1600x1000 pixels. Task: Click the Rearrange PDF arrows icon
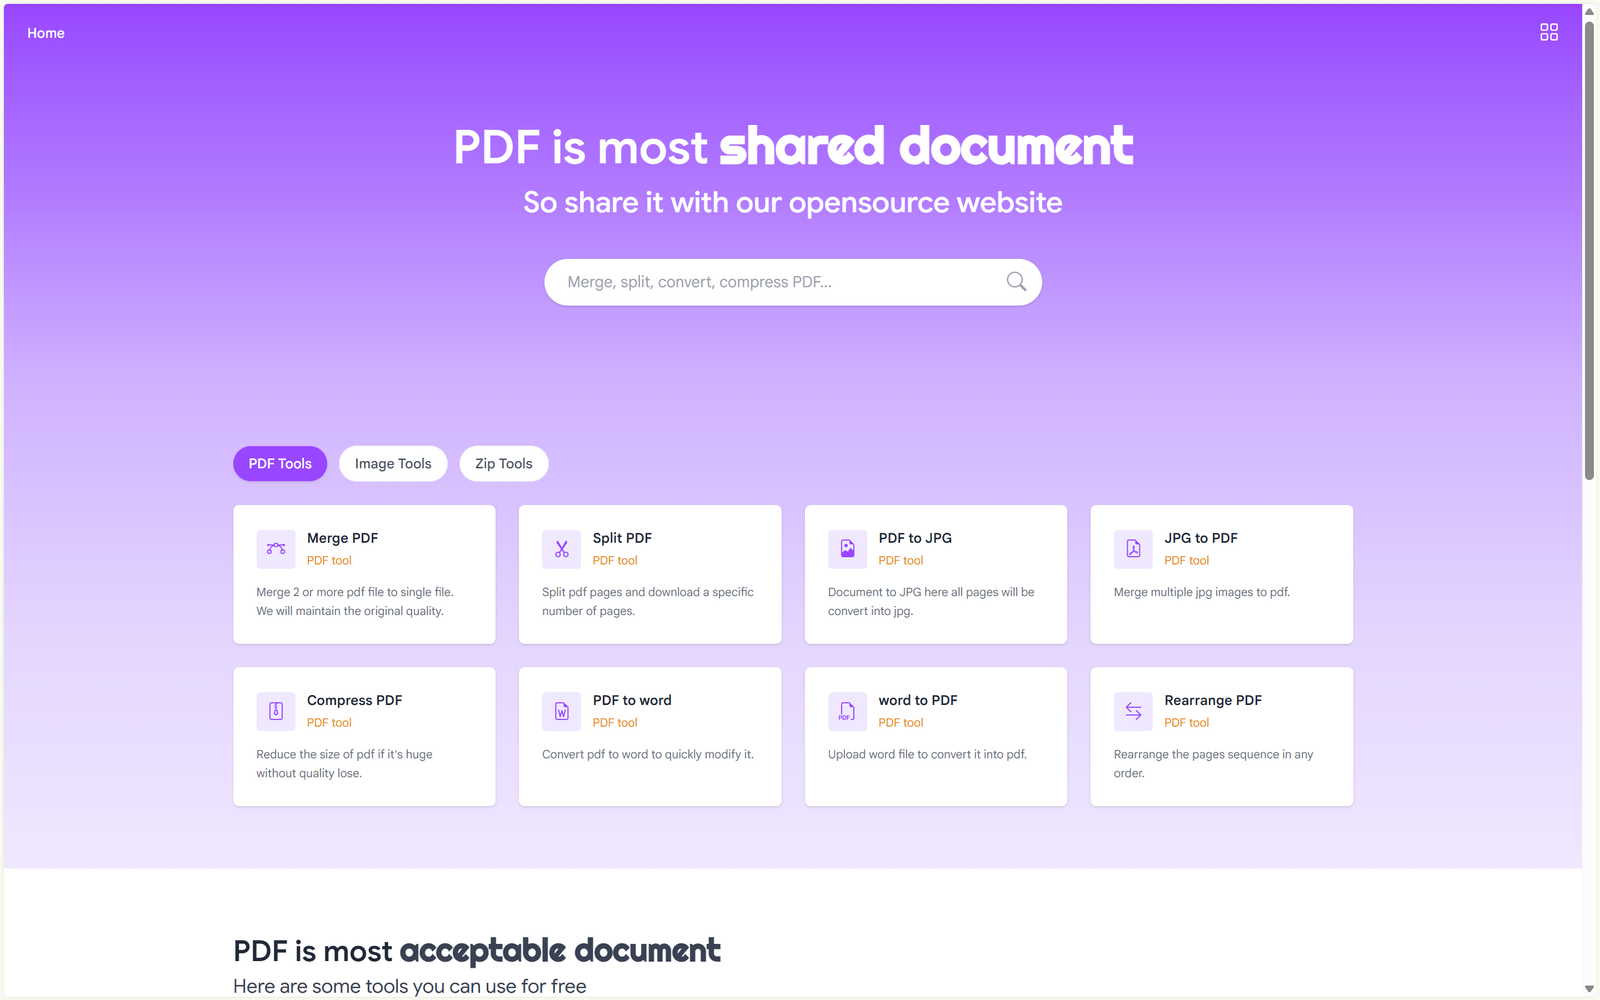pos(1133,711)
